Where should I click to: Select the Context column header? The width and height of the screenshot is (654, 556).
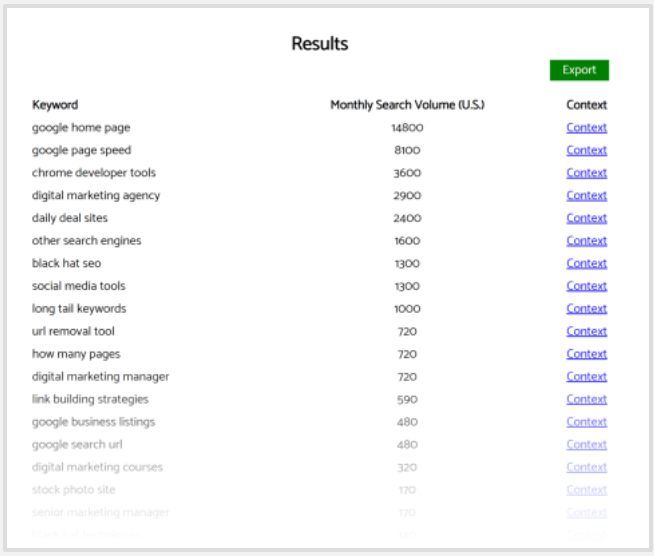click(586, 105)
